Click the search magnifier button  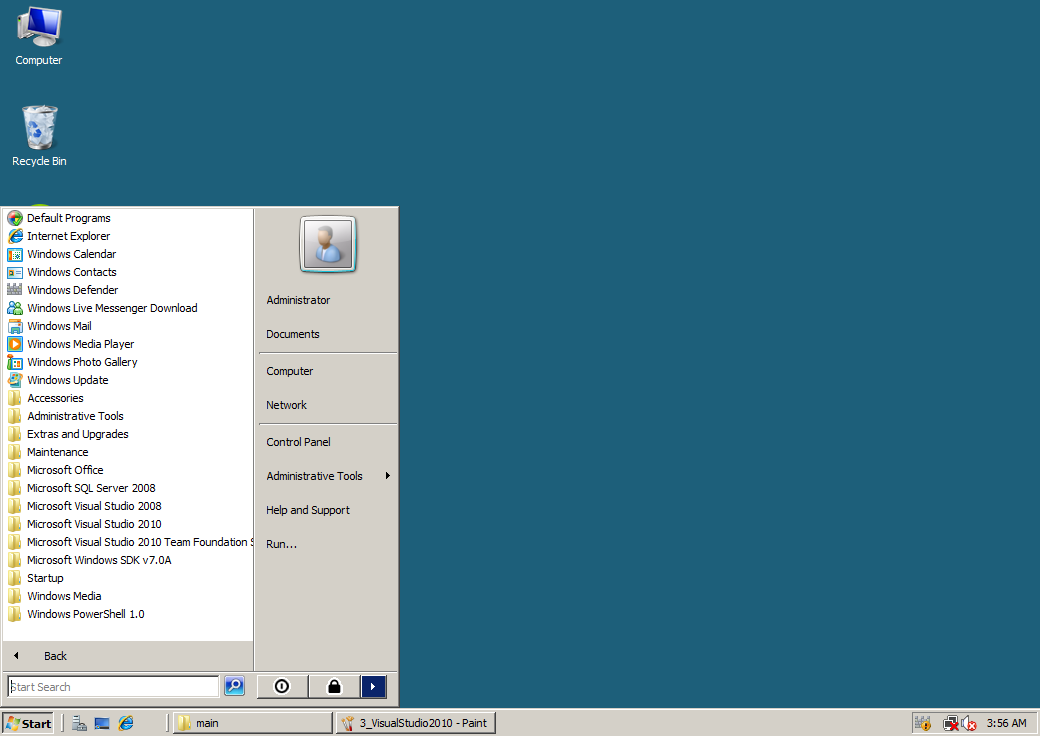pos(234,686)
